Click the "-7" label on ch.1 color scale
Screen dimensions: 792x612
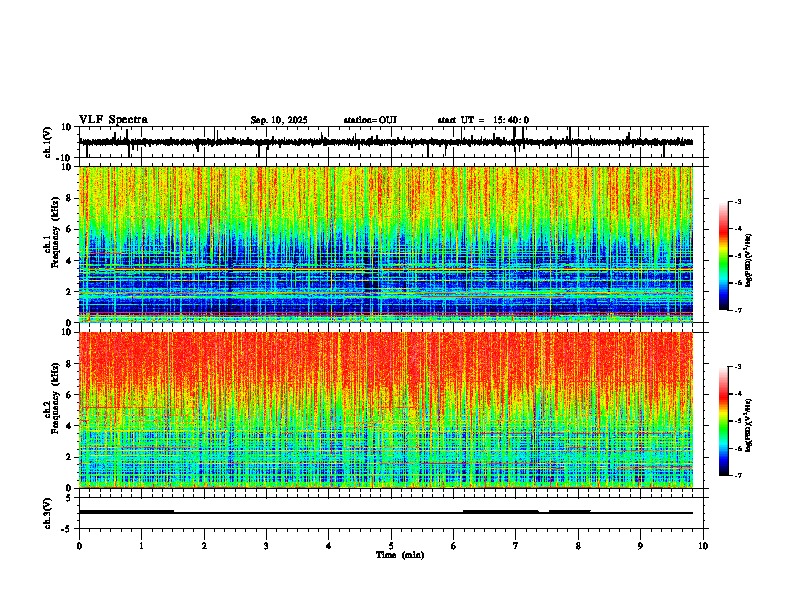[738, 310]
